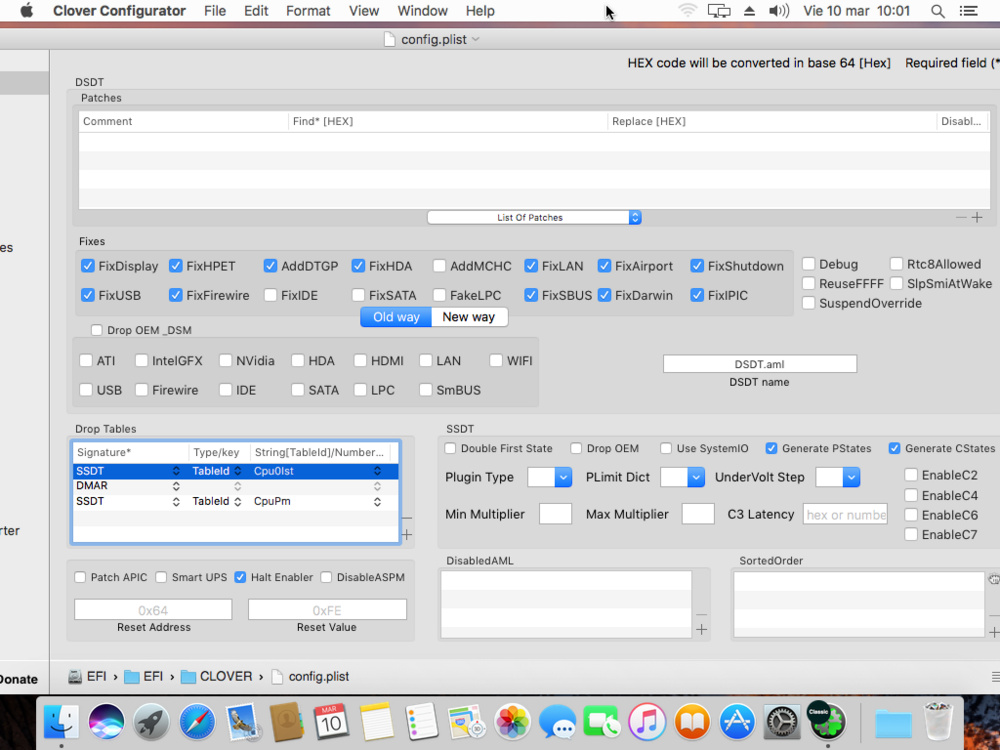This screenshot has height=750, width=1000.
Task: Enable the EnableC6 option
Action: tap(911, 515)
